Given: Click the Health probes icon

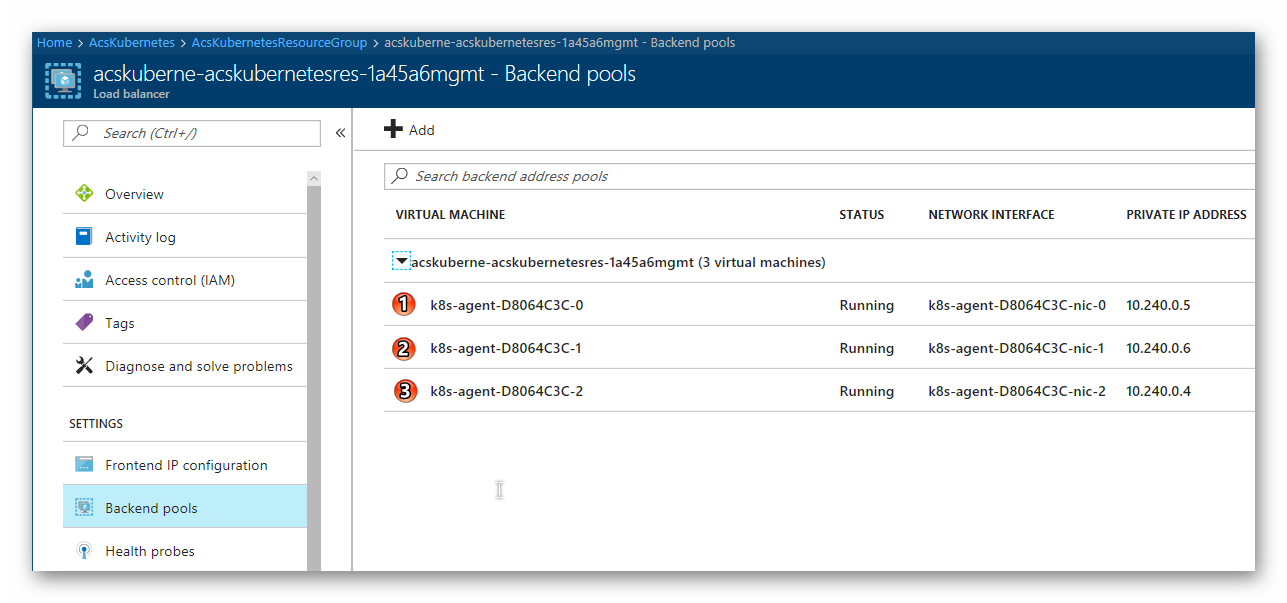Looking at the screenshot, I should [x=84, y=551].
